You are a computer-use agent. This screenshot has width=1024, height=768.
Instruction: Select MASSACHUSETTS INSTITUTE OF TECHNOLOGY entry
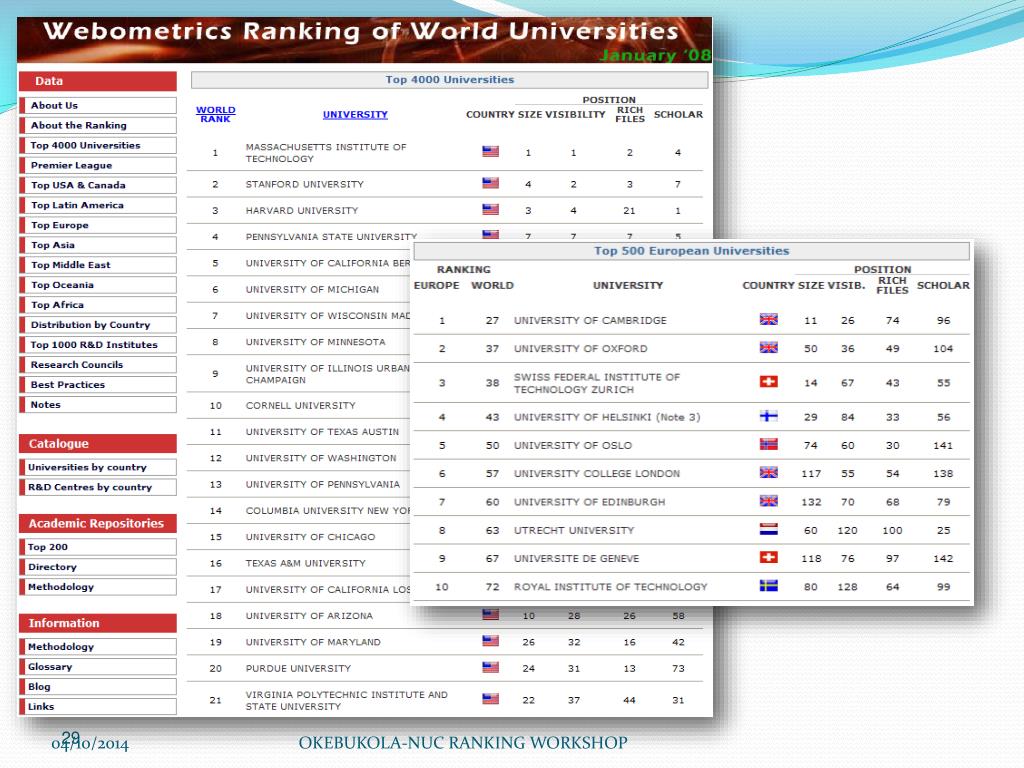(326, 153)
